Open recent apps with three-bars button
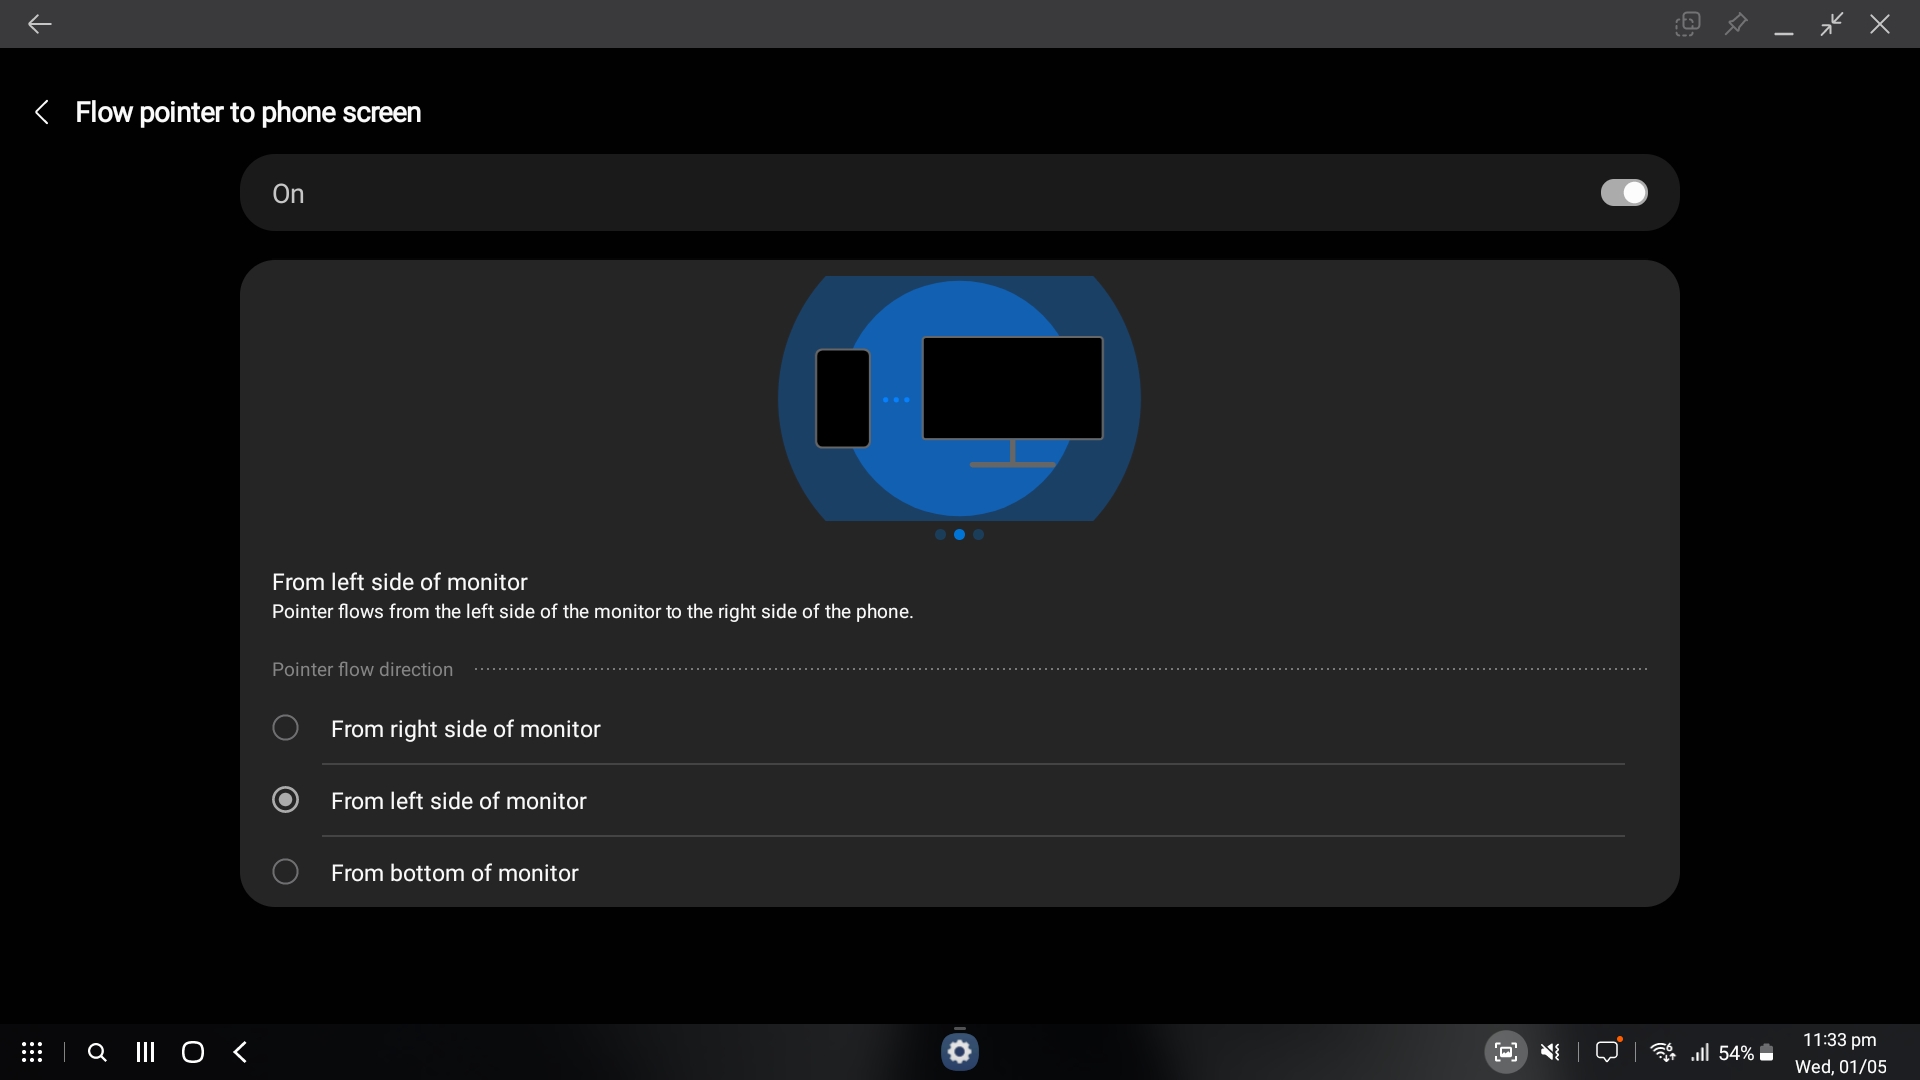 [145, 1052]
